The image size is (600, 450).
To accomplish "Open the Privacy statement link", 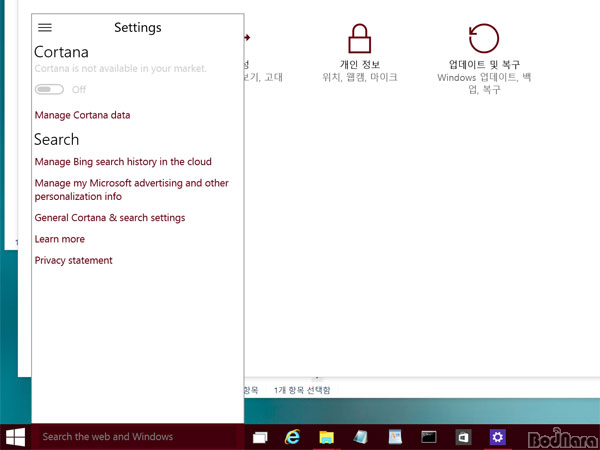I will point(73,261).
